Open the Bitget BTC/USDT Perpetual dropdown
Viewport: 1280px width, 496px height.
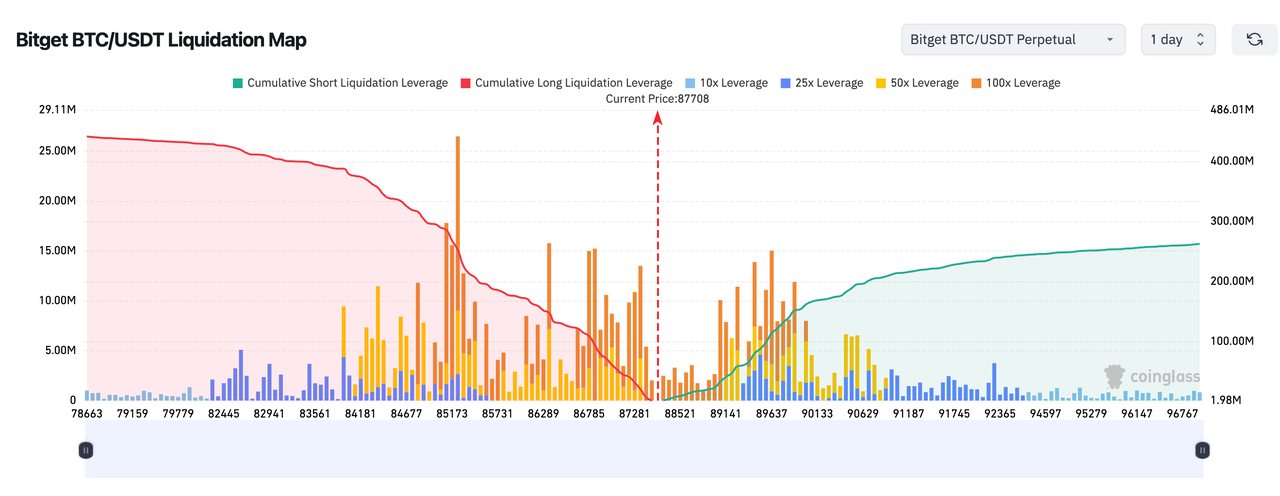click(1012, 40)
